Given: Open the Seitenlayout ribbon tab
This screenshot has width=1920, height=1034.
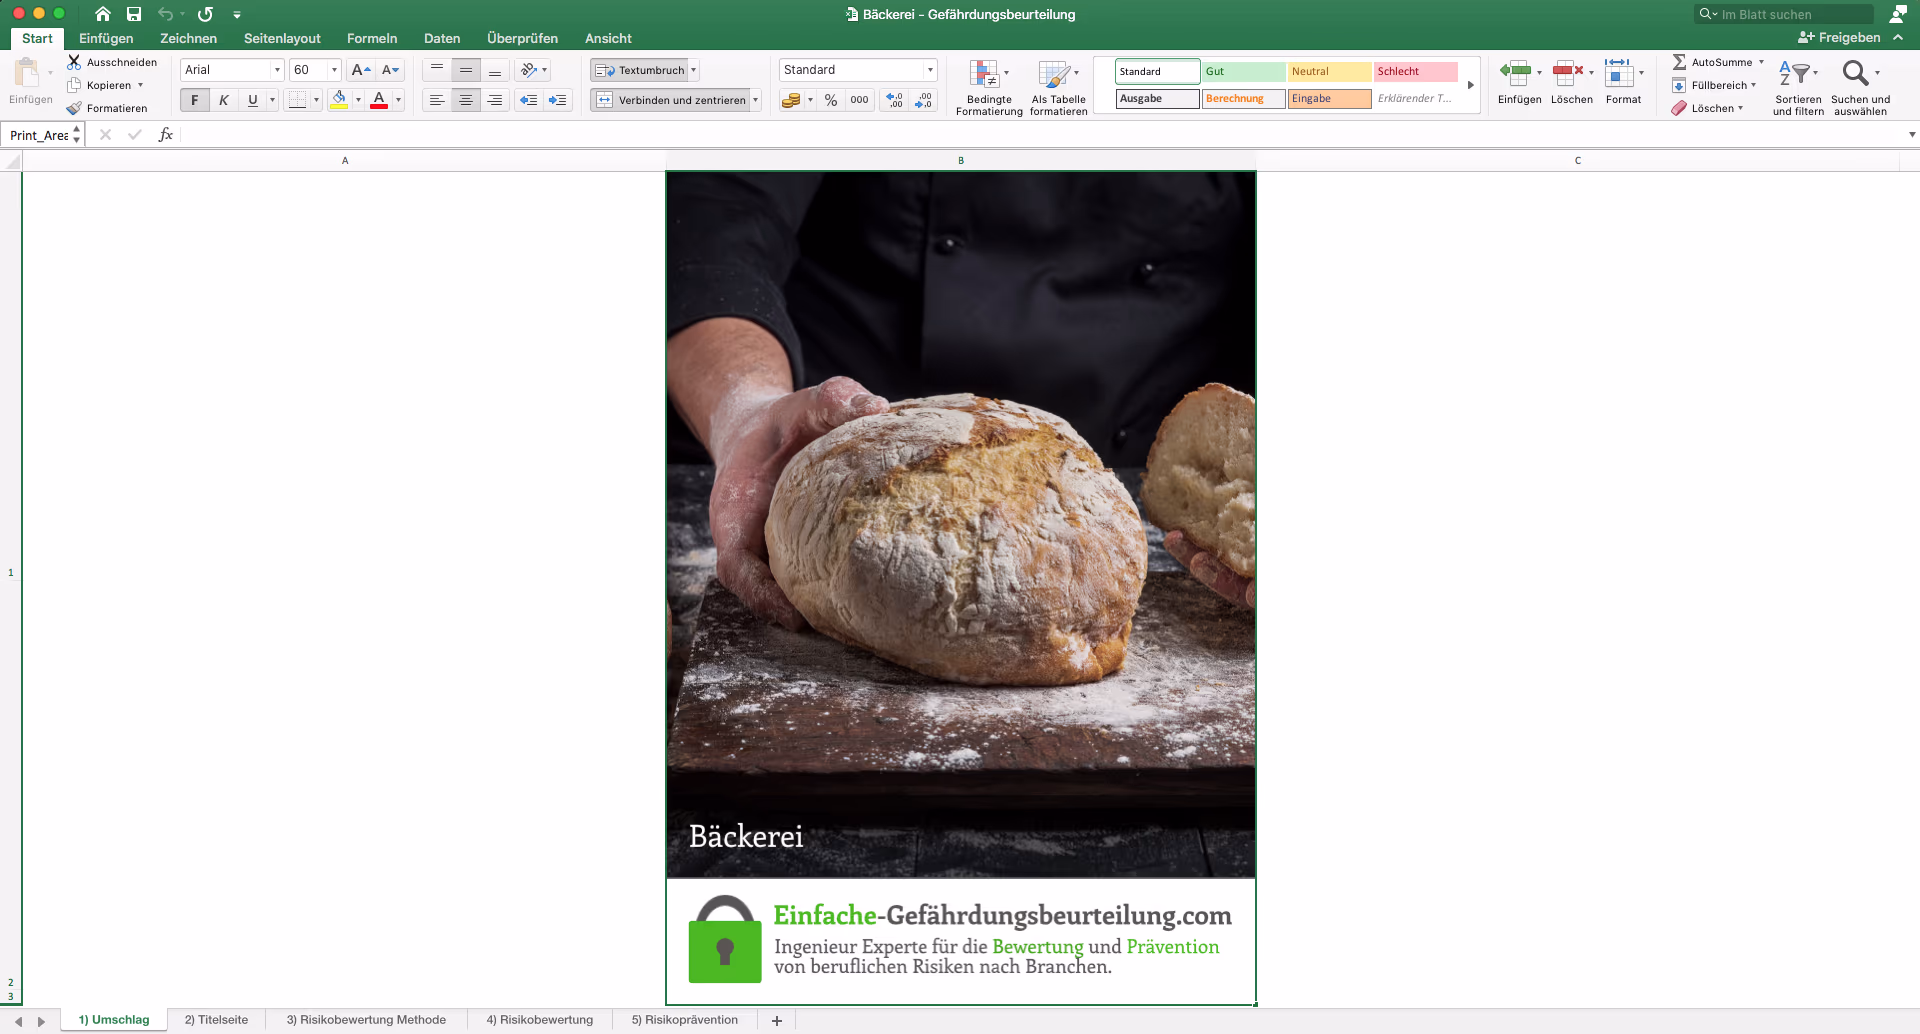Looking at the screenshot, I should 282,38.
